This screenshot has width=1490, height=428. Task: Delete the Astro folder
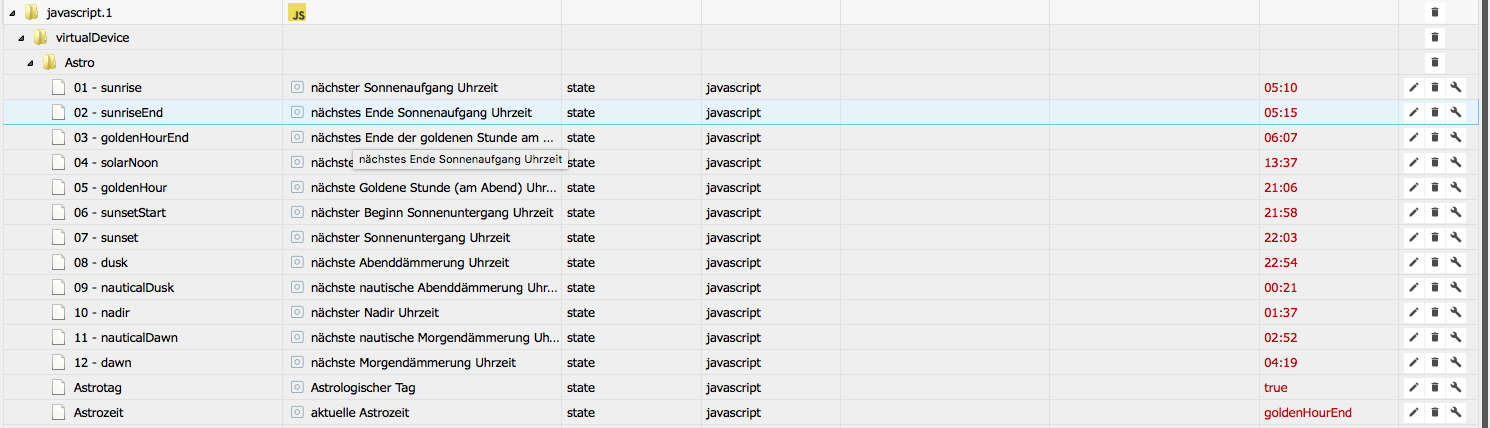pos(1435,62)
